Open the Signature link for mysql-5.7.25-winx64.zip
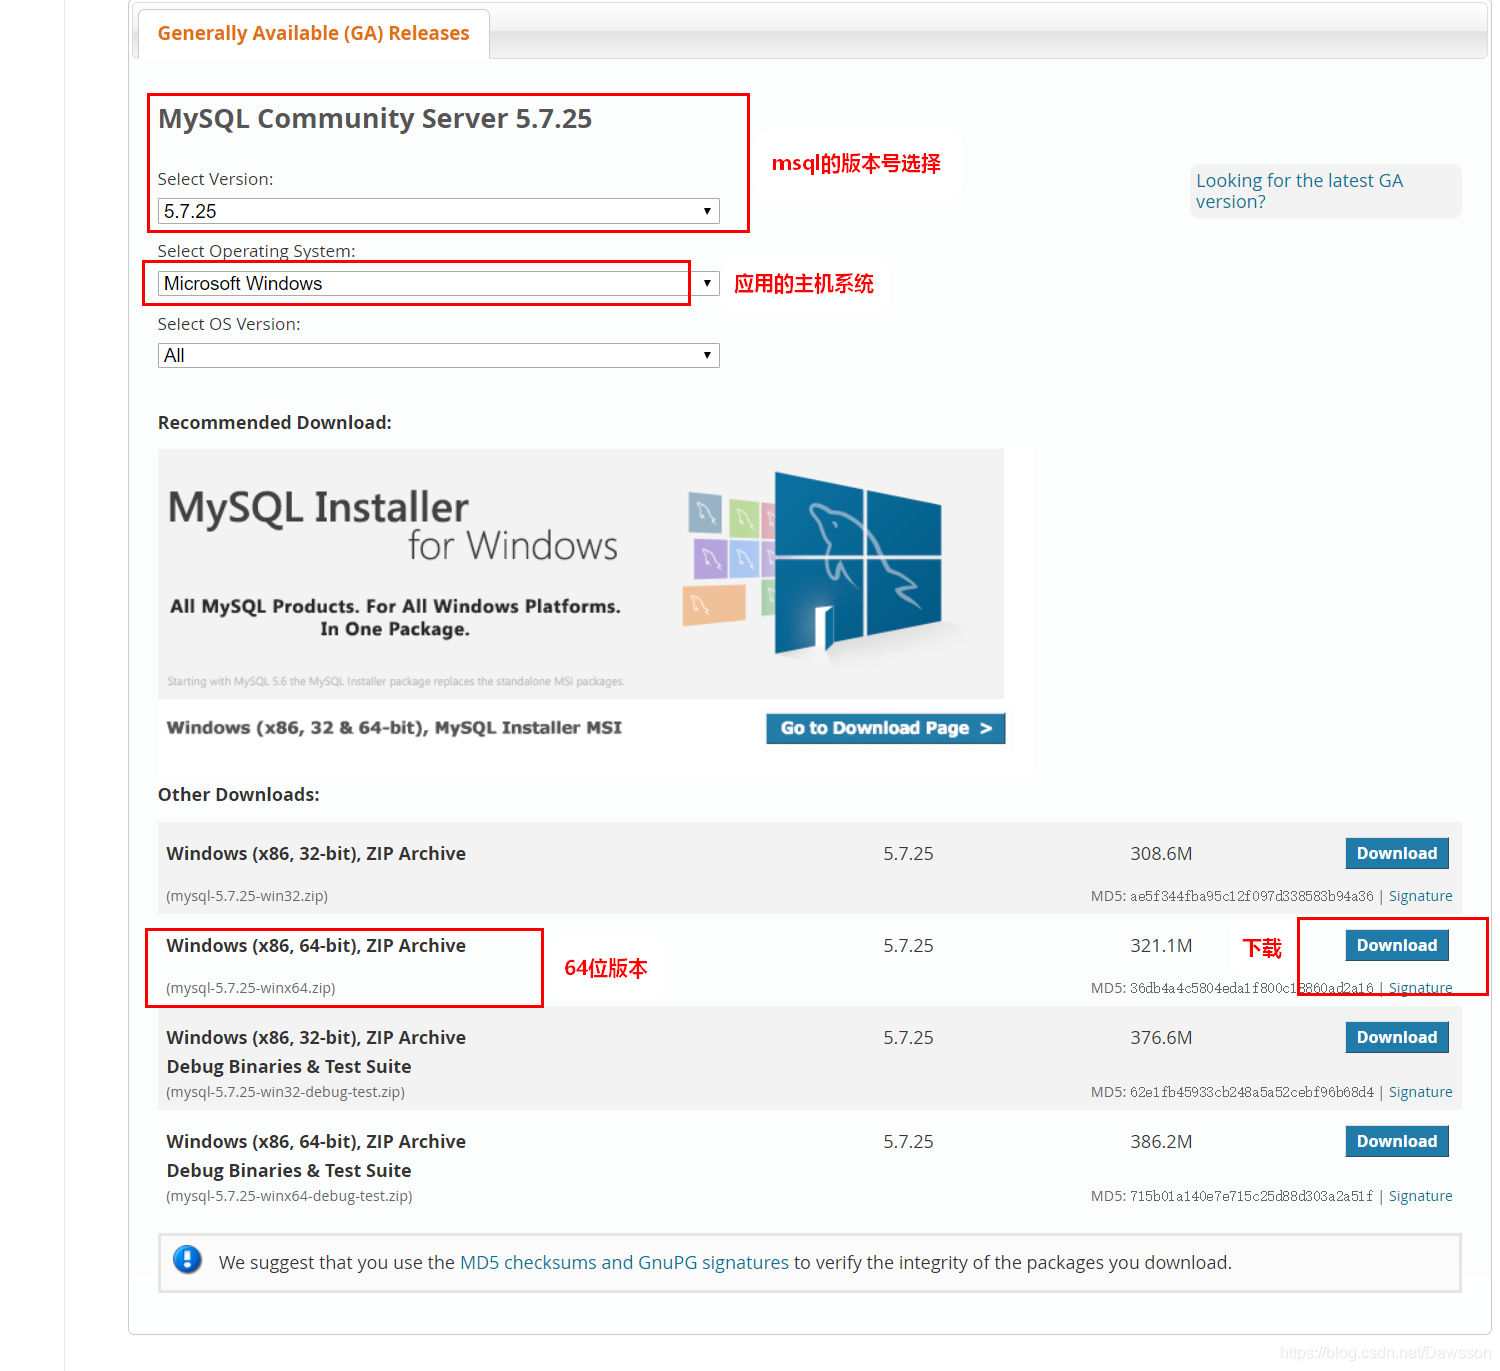Viewport: 1500px width, 1371px height. point(1420,988)
